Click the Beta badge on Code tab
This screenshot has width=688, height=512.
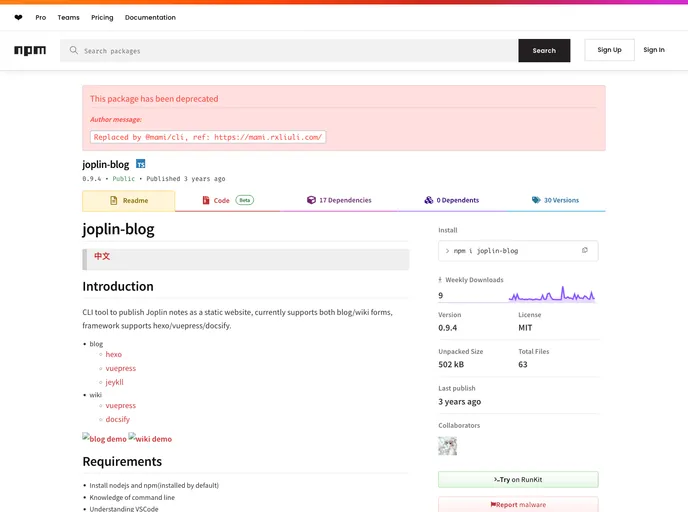[244, 200]
